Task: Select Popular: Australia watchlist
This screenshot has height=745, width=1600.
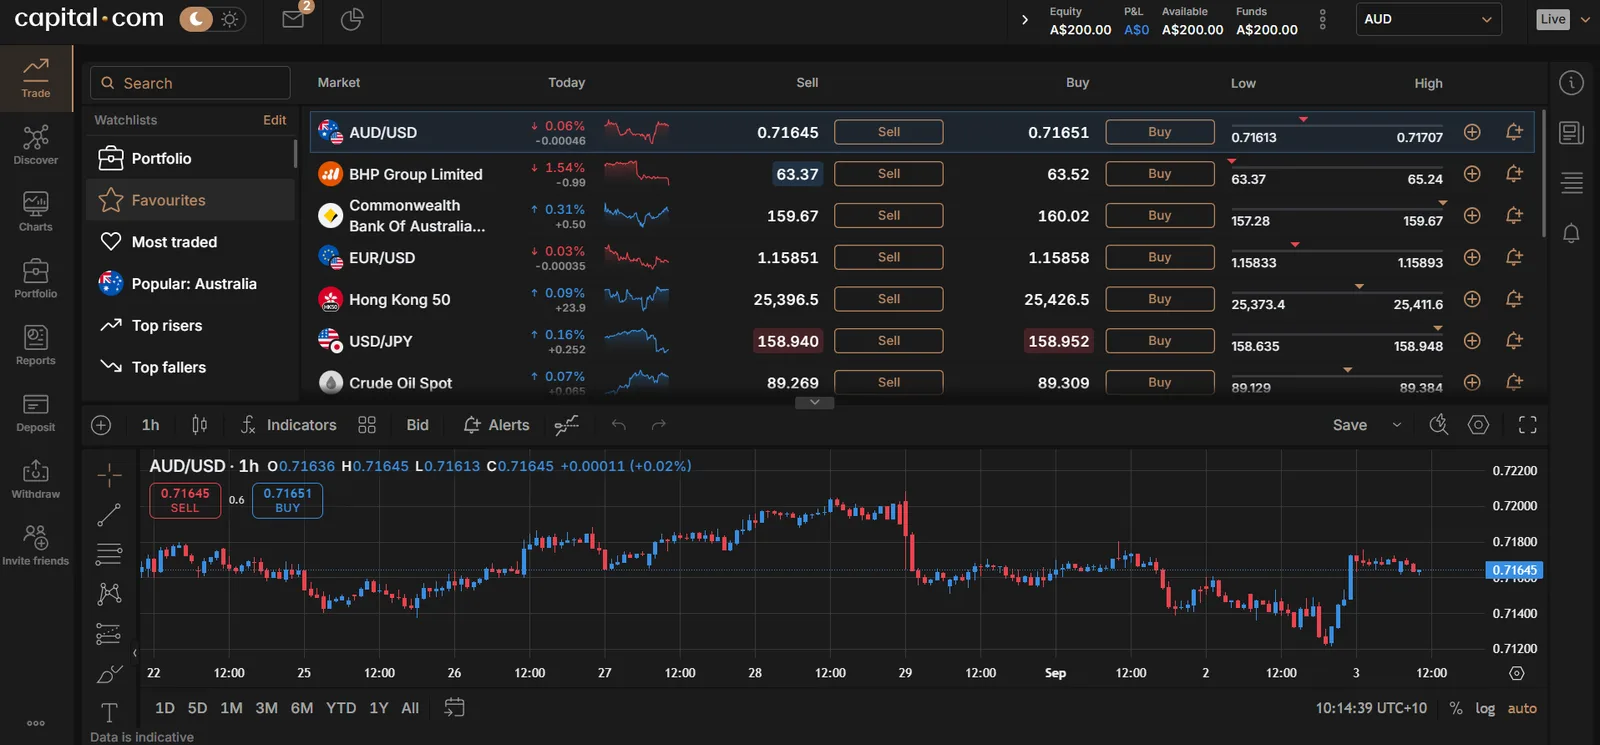Action: 190,284
